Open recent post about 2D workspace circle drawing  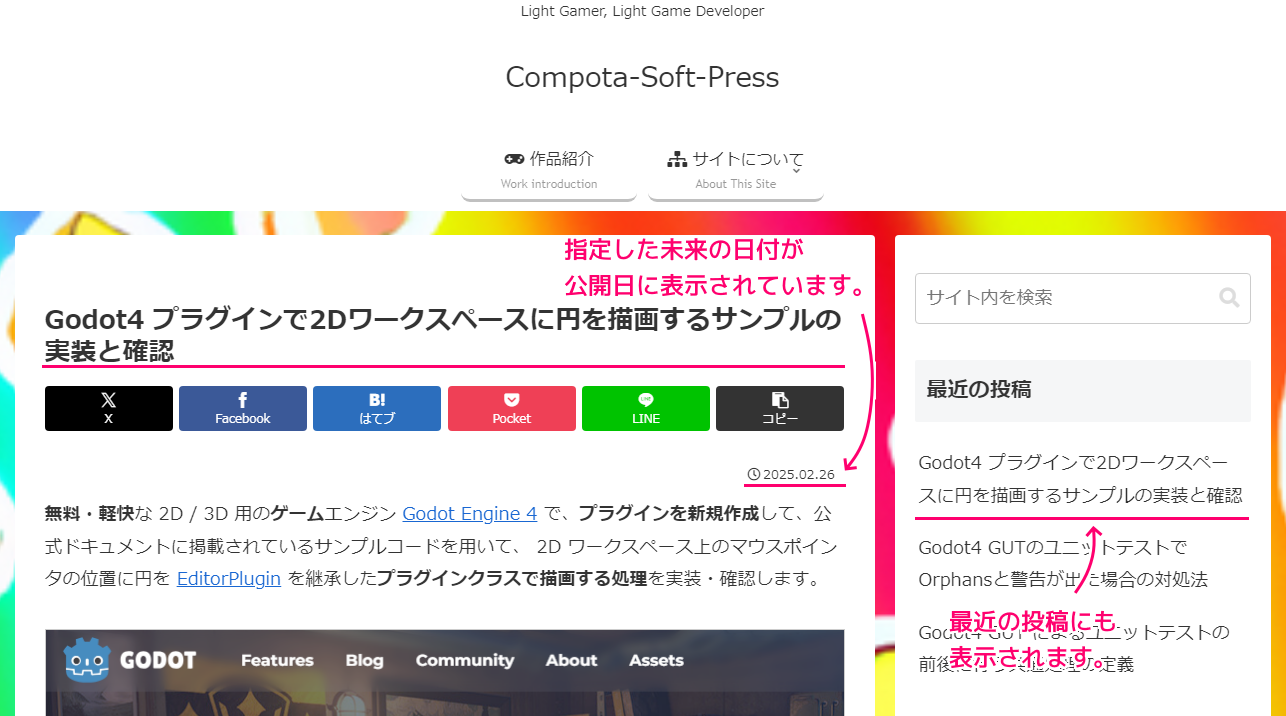pyautogui.click(x=1081, y=478)
